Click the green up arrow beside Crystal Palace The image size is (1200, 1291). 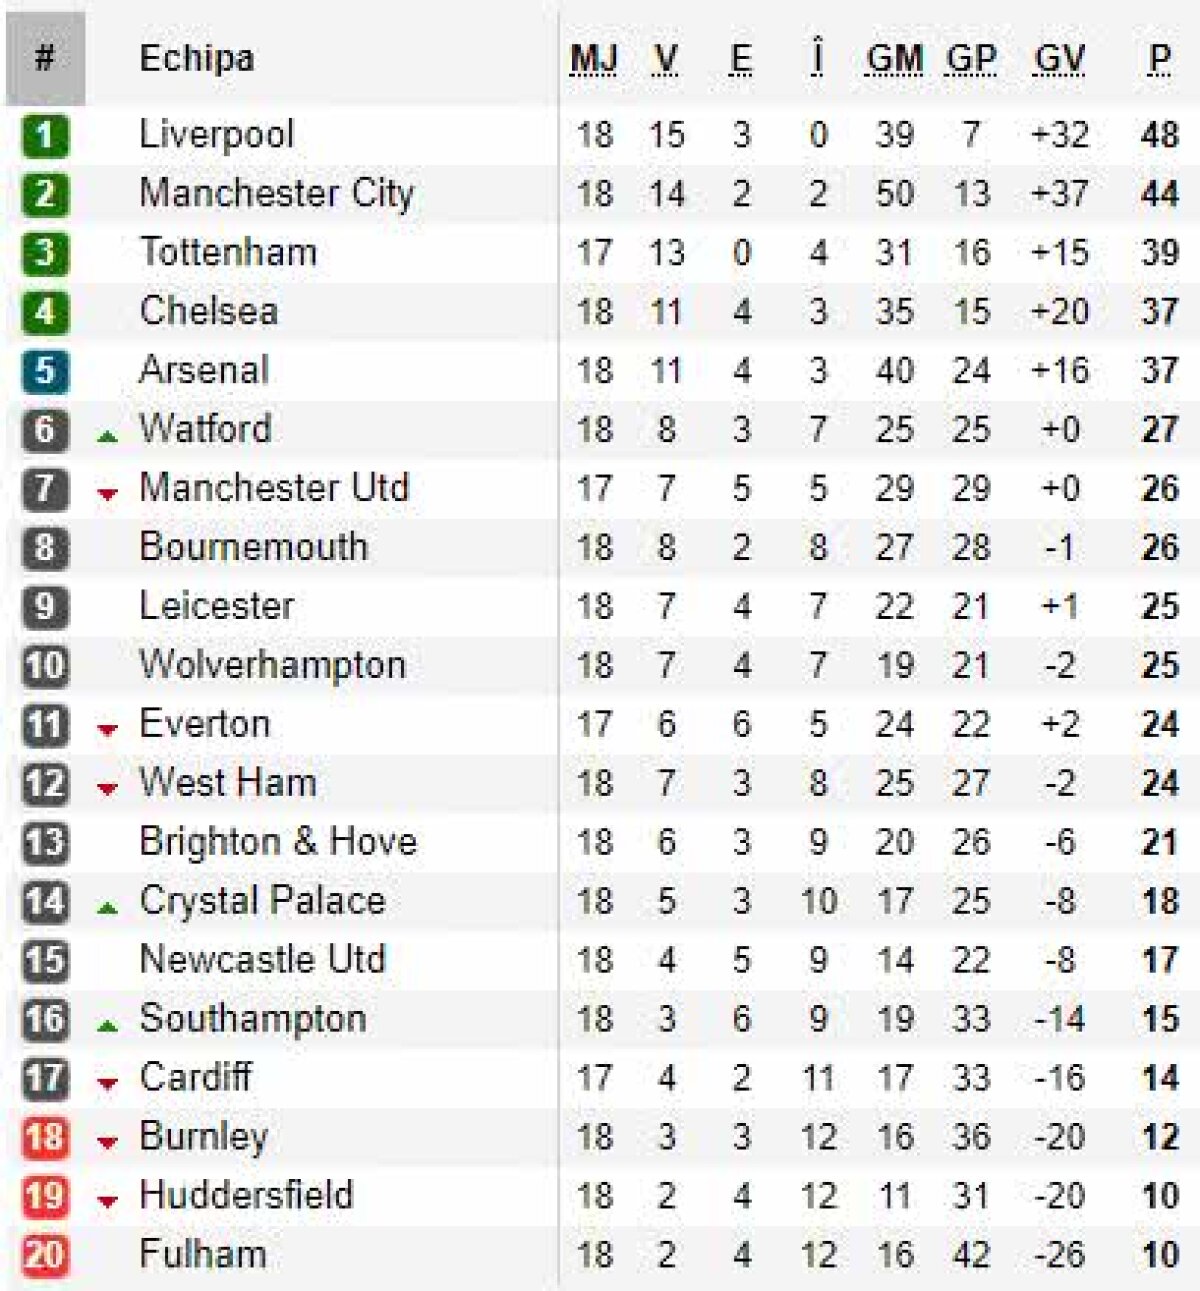pyautogui.click(x=107, y=908)
